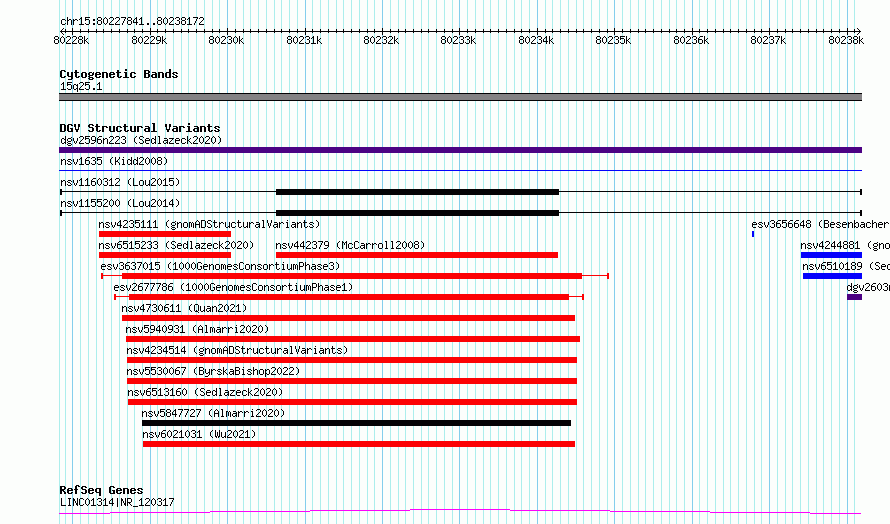890x524 pixels.
Task: Click the purple dgv2596n223 variant bar
Action: [x=460, y=150]
